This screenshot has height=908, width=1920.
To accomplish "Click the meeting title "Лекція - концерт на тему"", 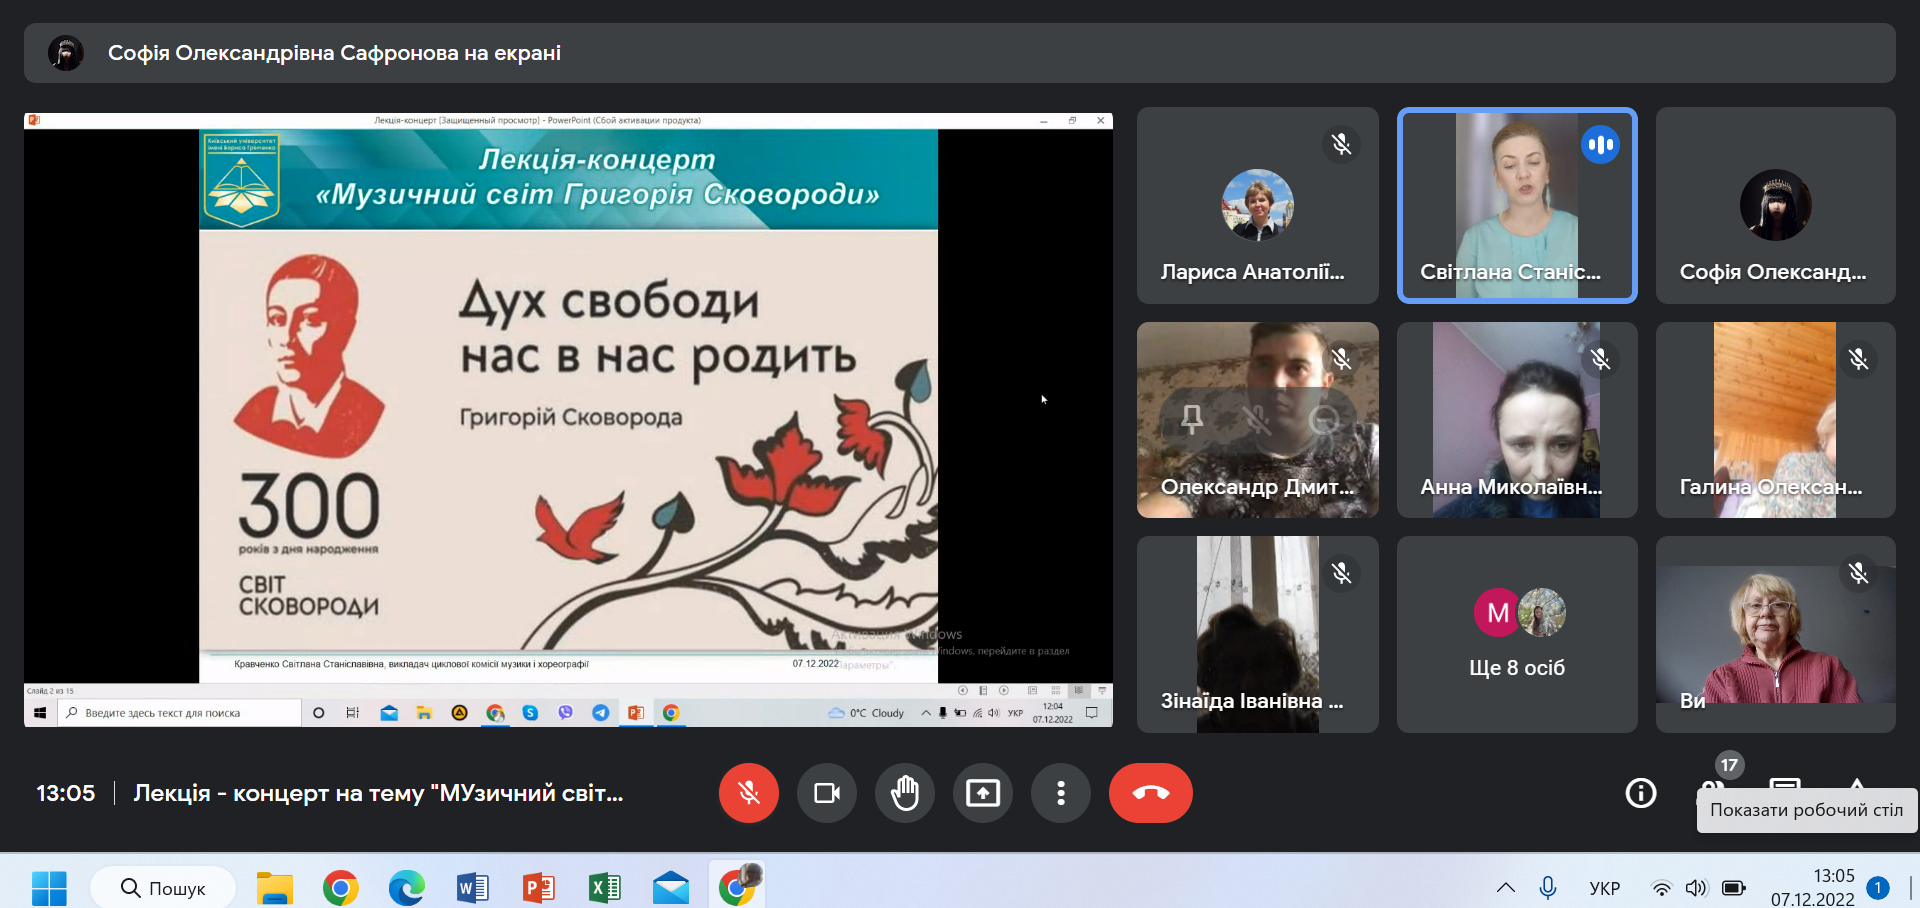I will (x=378, y=793).
